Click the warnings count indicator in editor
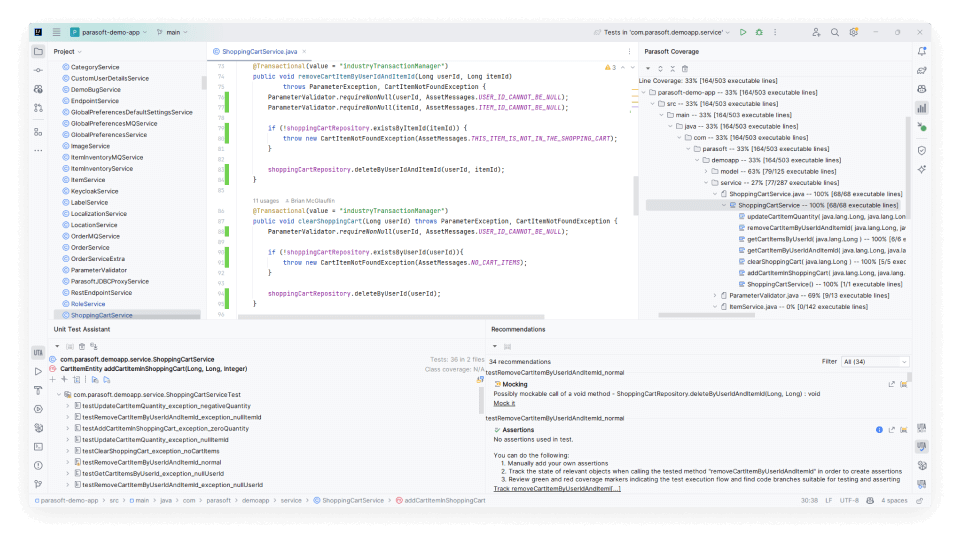This screenshot has width=960, height=542. tap(610, 67)
